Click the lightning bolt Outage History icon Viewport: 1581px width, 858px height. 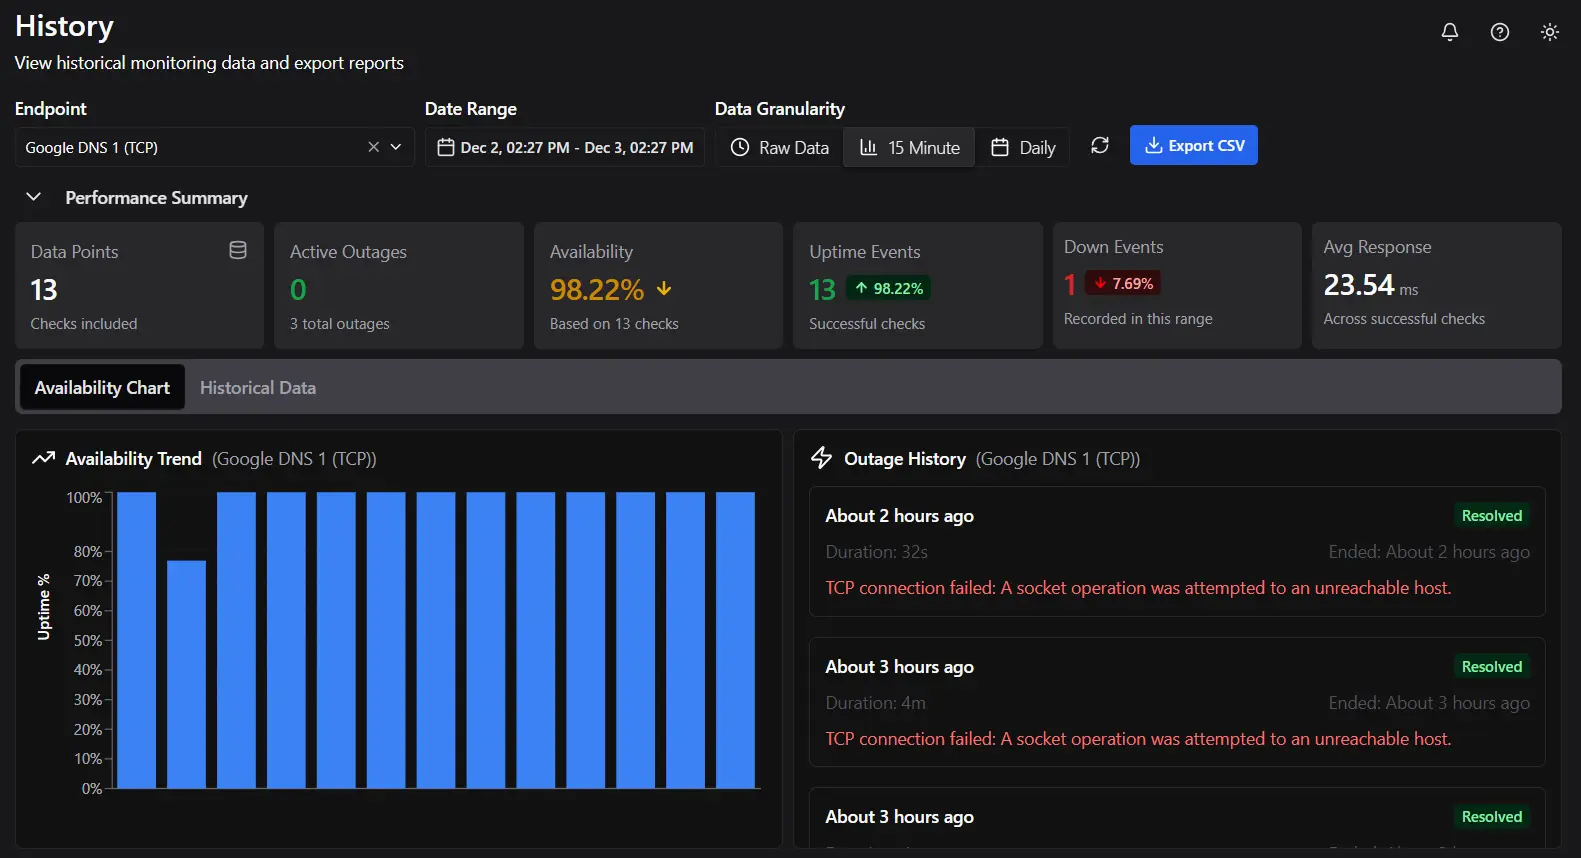point(821,458)
